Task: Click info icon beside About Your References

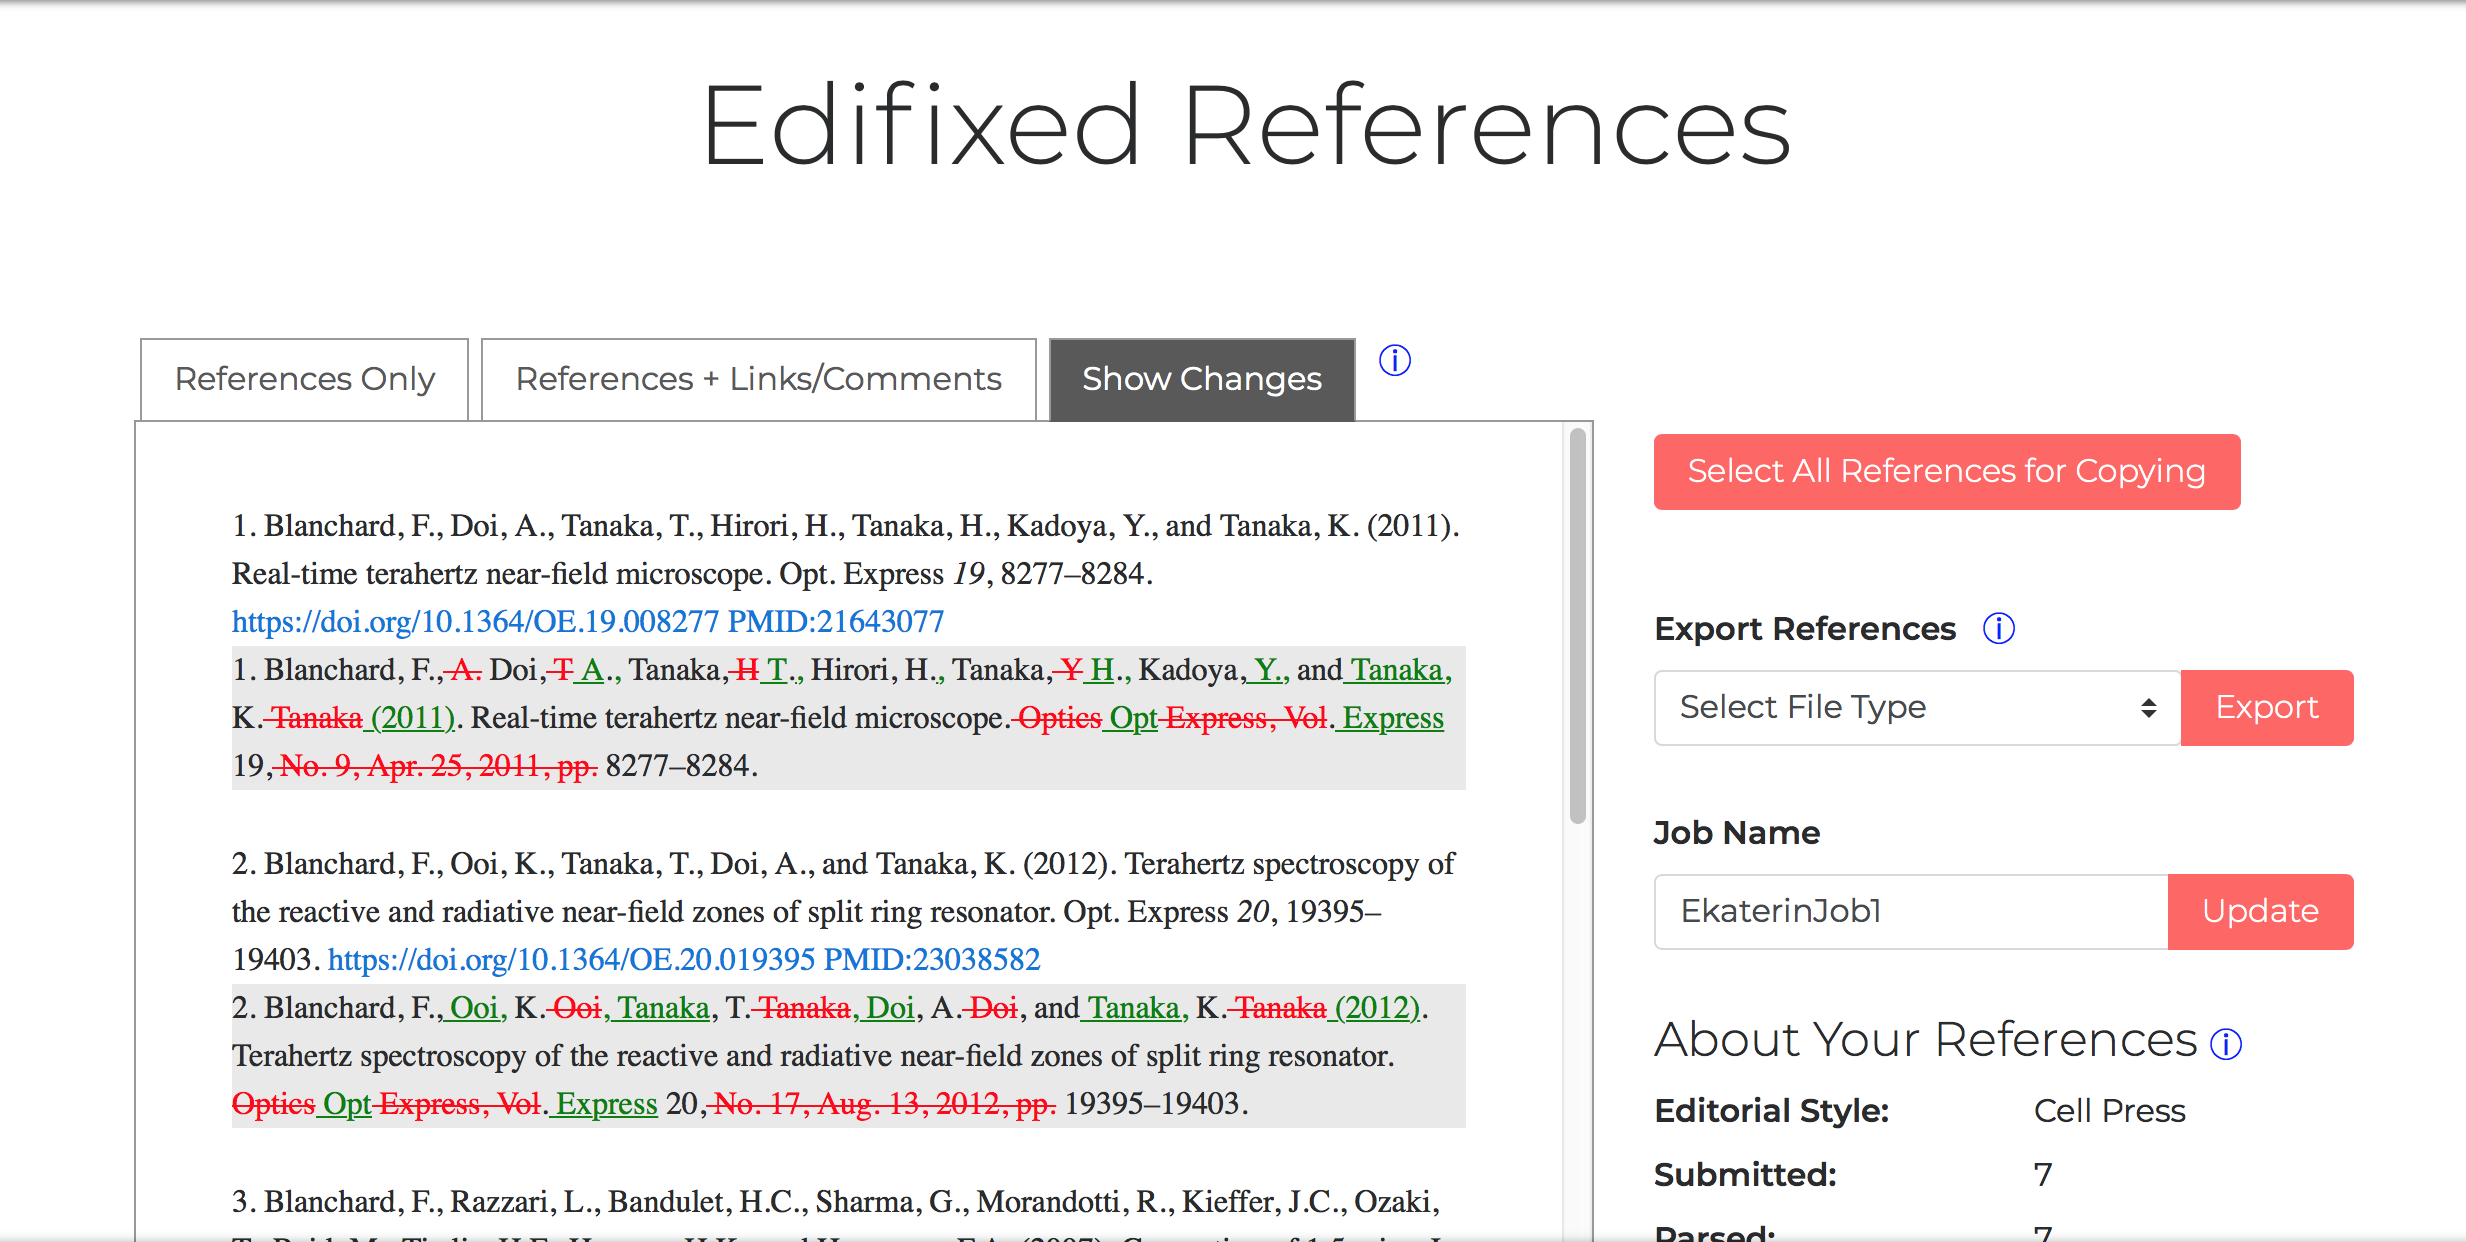Action: (x=2226, y=1044)
